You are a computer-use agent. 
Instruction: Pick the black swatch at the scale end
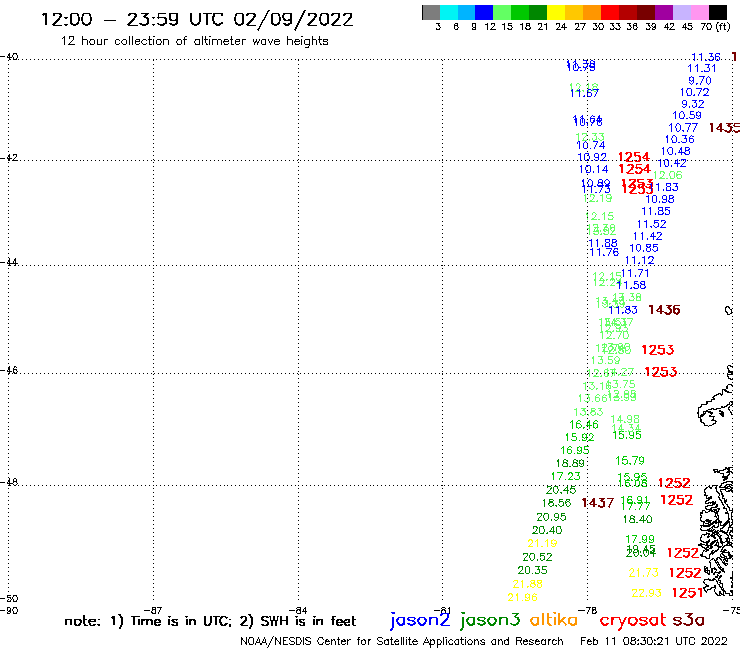(x=718, y=12)
